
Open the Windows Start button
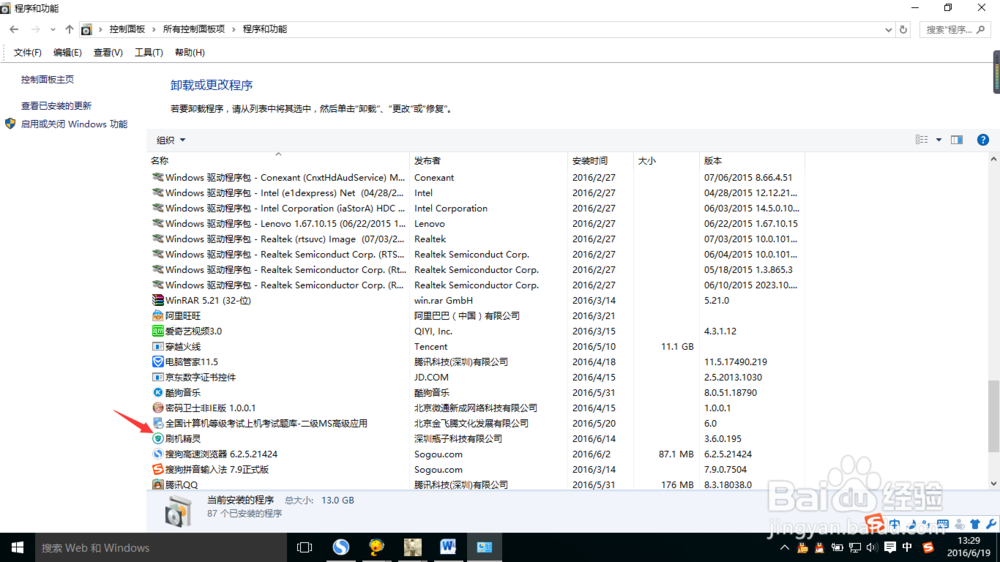[x=17, y=547]
